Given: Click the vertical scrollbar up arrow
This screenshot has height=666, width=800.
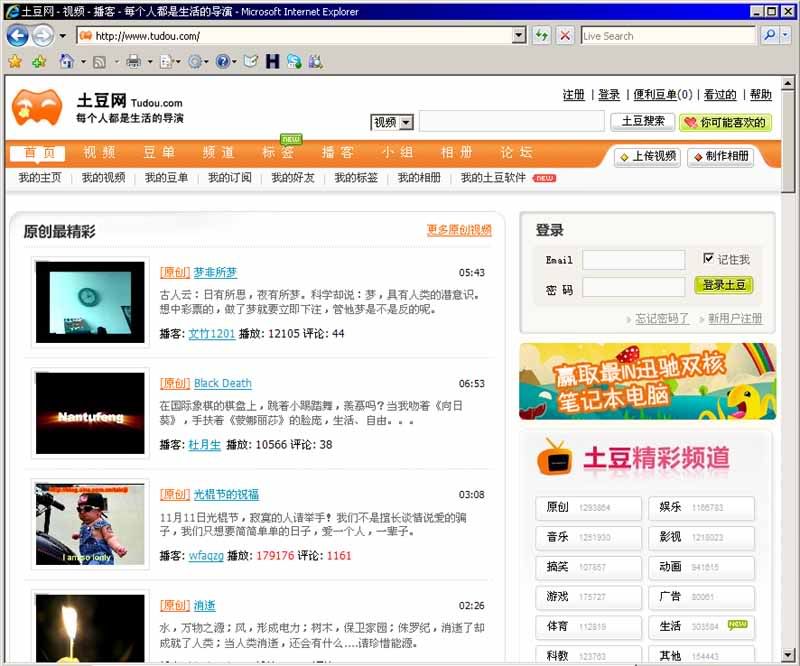Looking at the screenshot, I should point(788,83).
